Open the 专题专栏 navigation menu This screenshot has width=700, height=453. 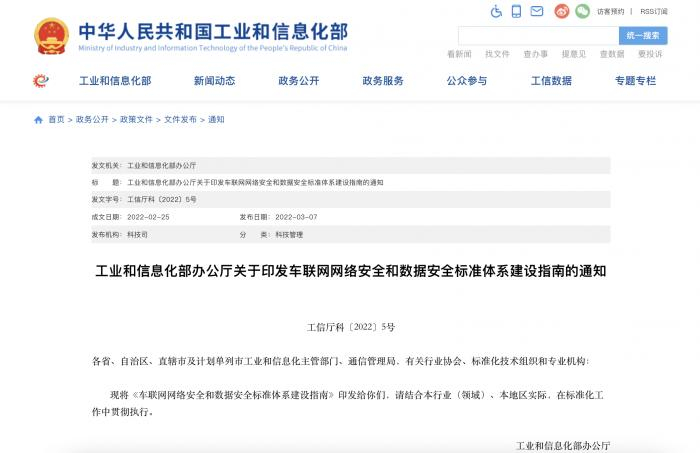(636, 81)
